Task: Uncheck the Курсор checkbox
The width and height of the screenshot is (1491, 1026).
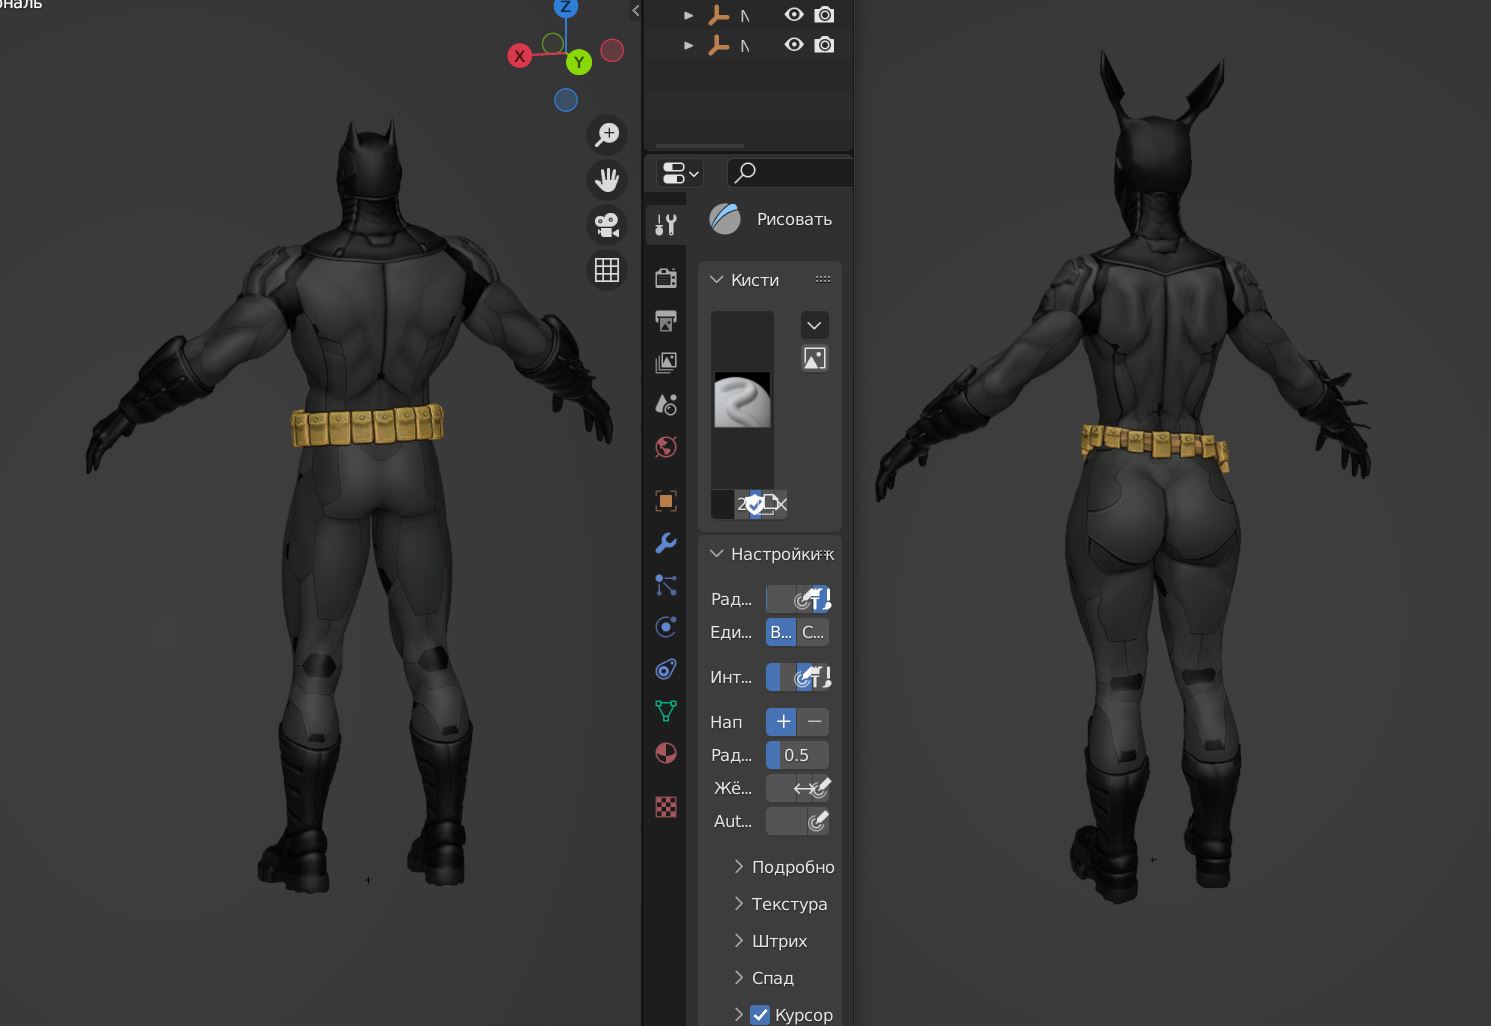Action: click(760, 1015)
